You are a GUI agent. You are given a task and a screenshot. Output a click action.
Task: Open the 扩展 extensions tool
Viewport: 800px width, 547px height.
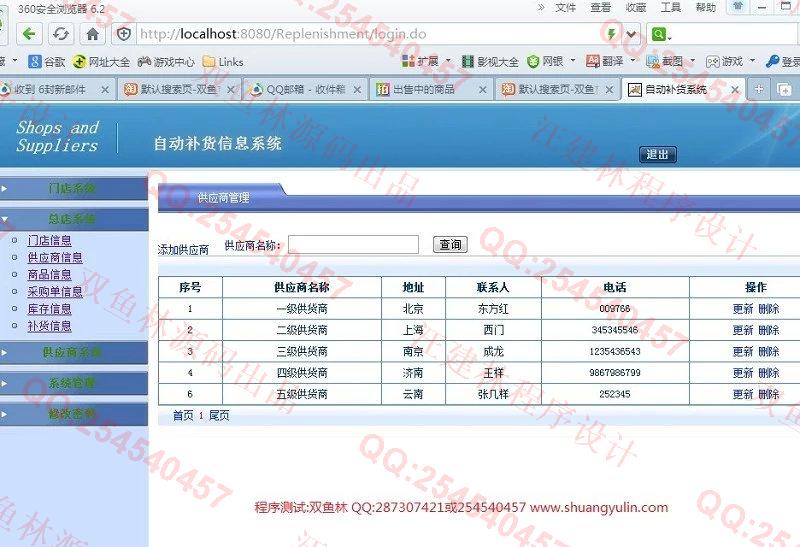coord(420,61)
